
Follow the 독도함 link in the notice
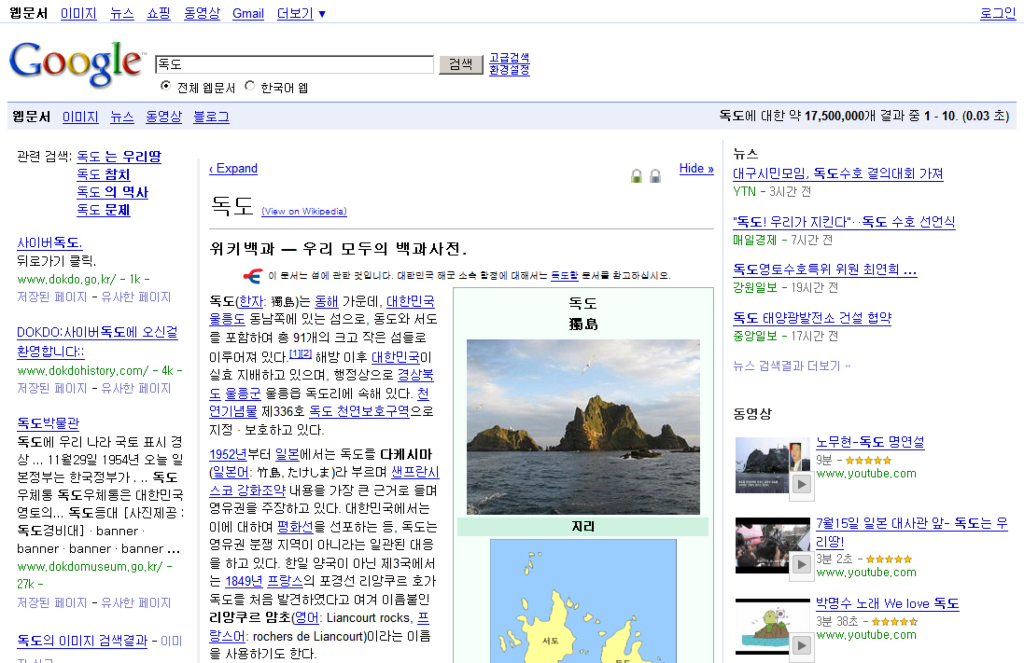(564, 276)
